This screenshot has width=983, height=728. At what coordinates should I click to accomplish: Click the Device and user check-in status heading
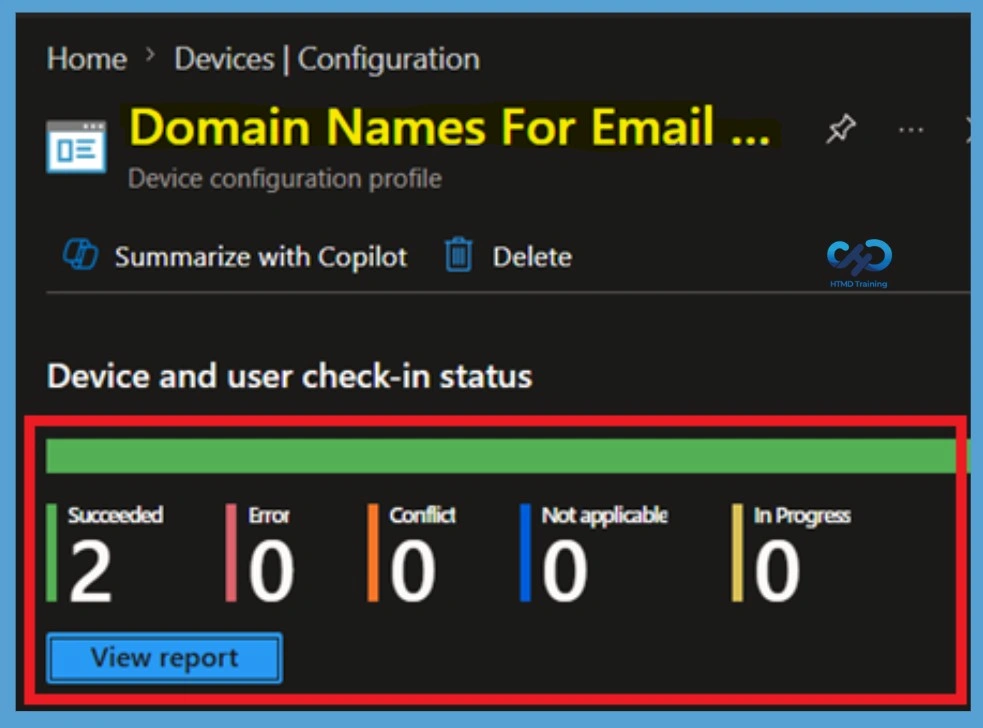pyautogui.click(x=290, y=377)
